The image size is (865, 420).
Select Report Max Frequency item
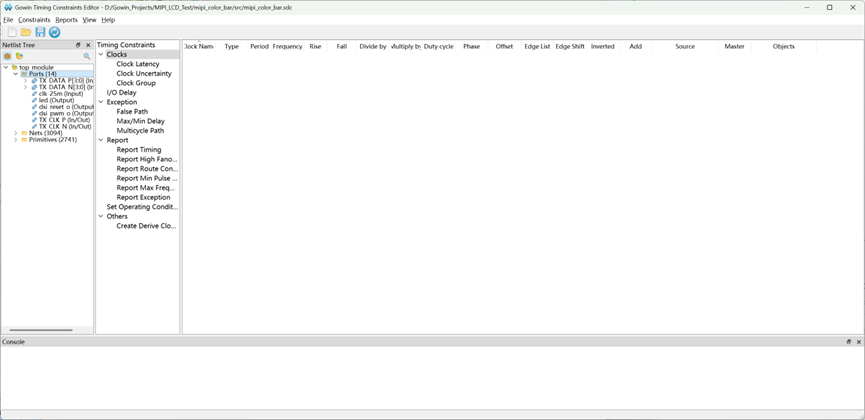pos(147,188)
